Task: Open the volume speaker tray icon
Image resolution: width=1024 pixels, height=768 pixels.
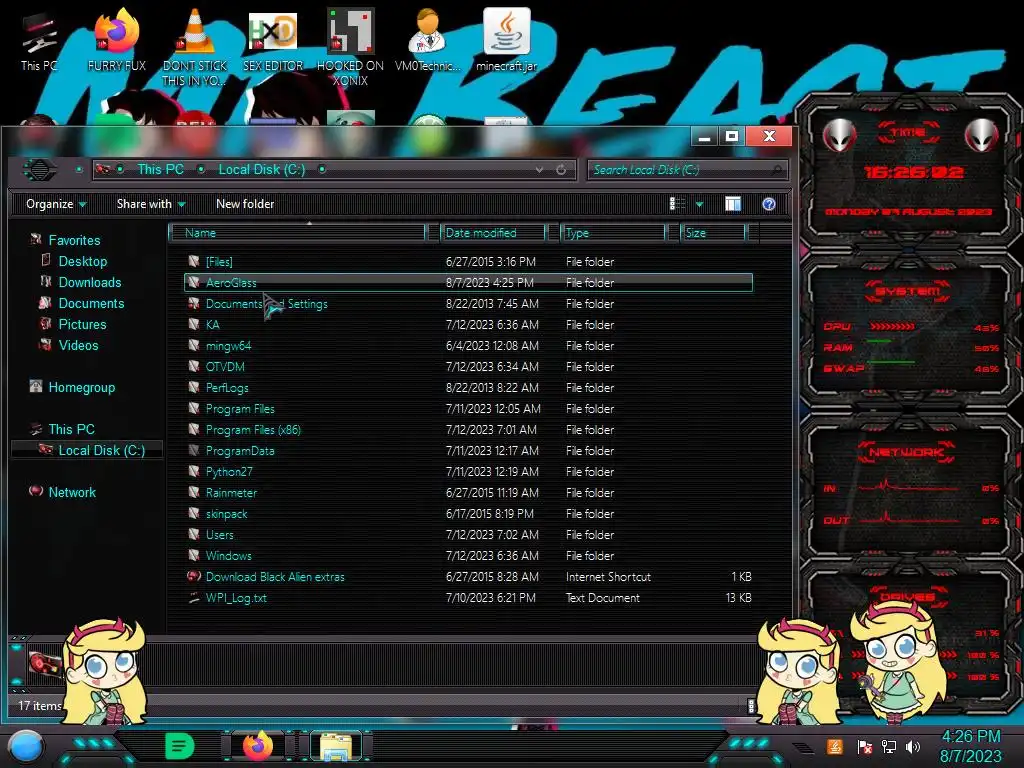Action: pyautogui.click(x=913, y=746)
